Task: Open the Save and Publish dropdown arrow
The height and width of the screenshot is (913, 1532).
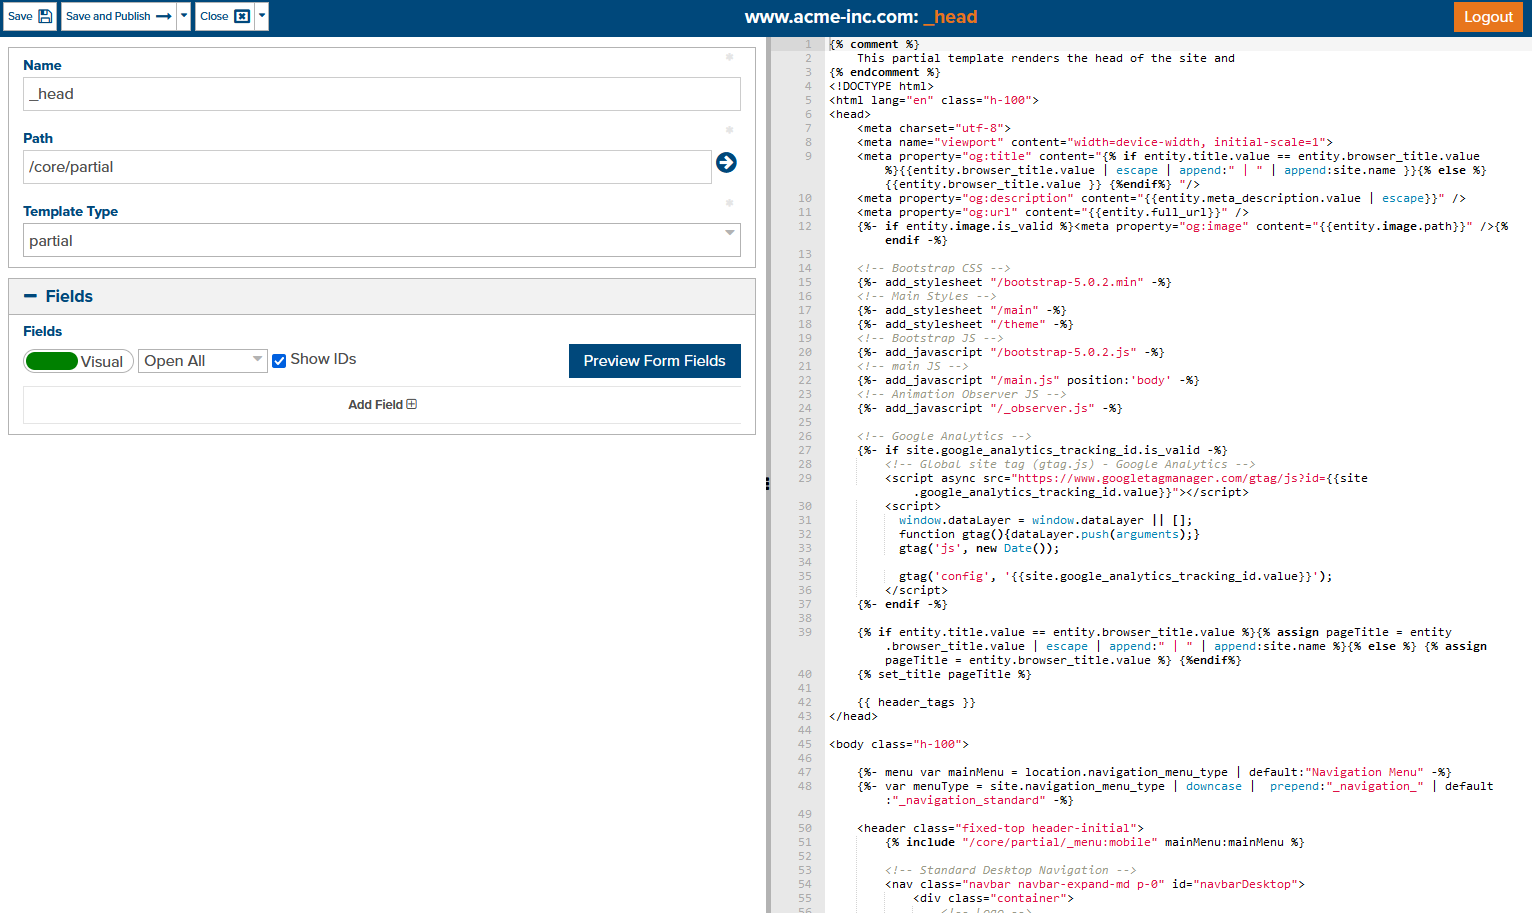Action: click(184, 16)
